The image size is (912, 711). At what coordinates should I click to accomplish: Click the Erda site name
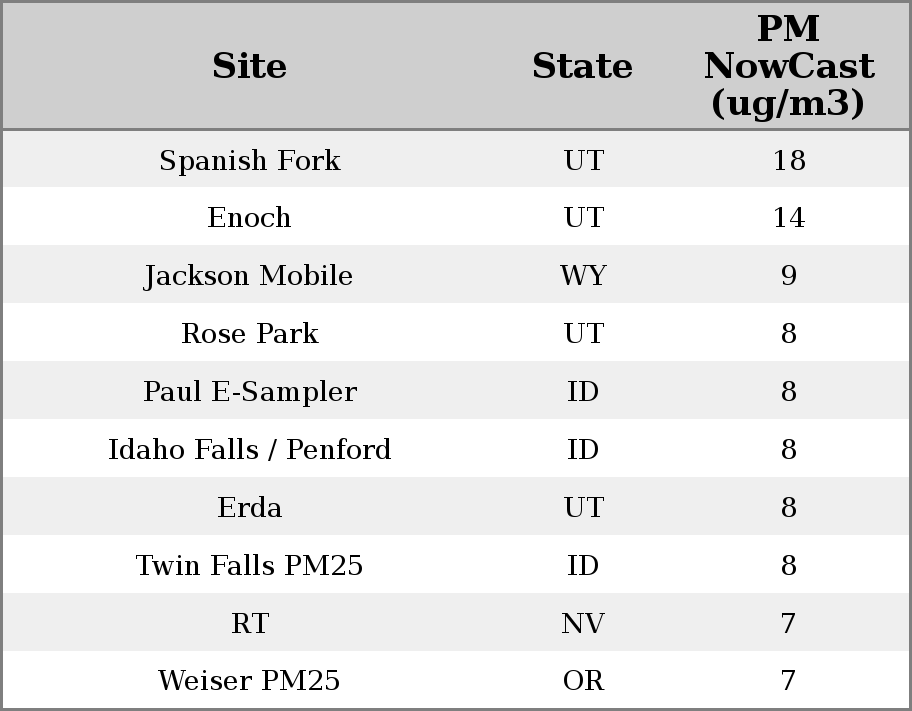point(249,508)
